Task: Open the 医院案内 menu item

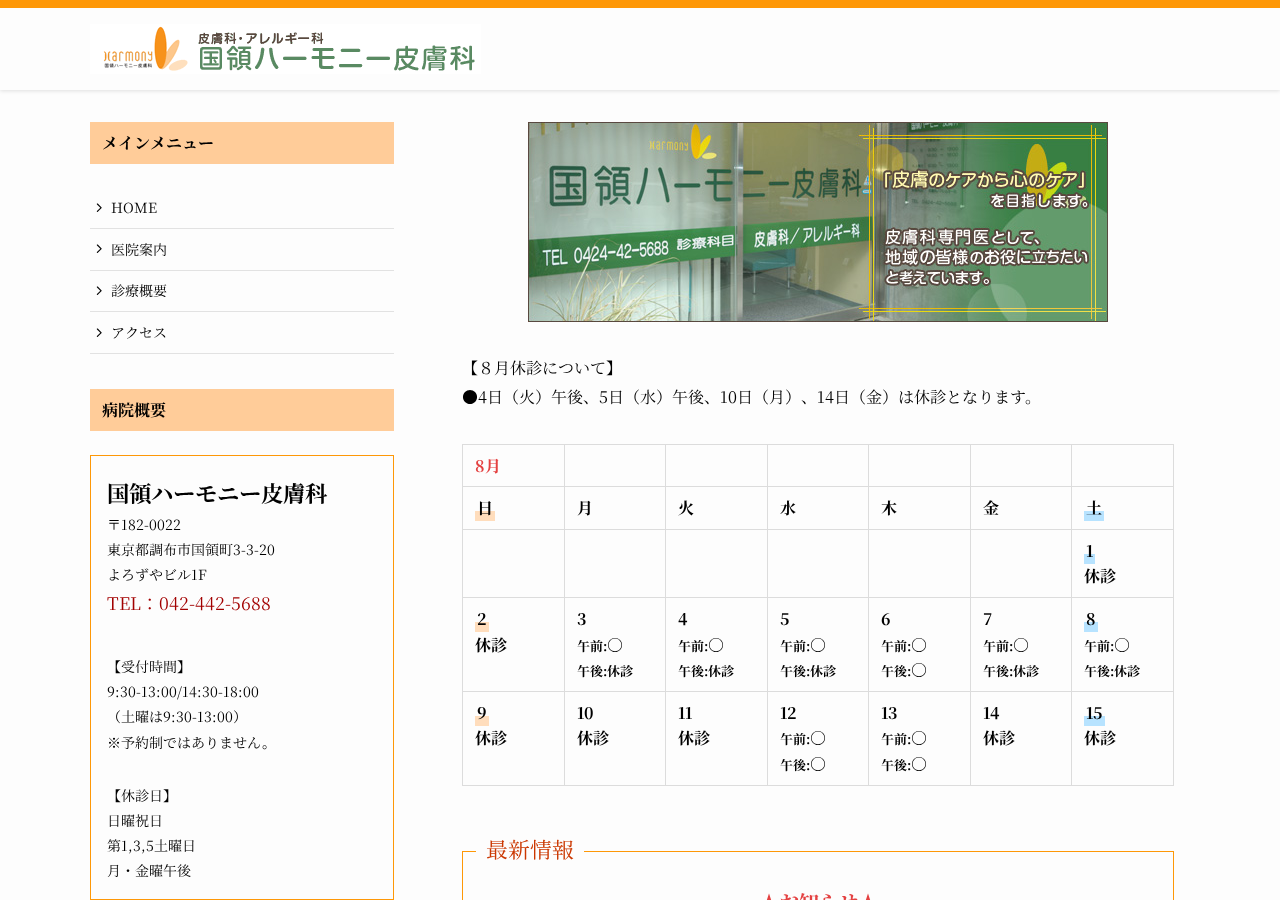Action: coord(242,250)
